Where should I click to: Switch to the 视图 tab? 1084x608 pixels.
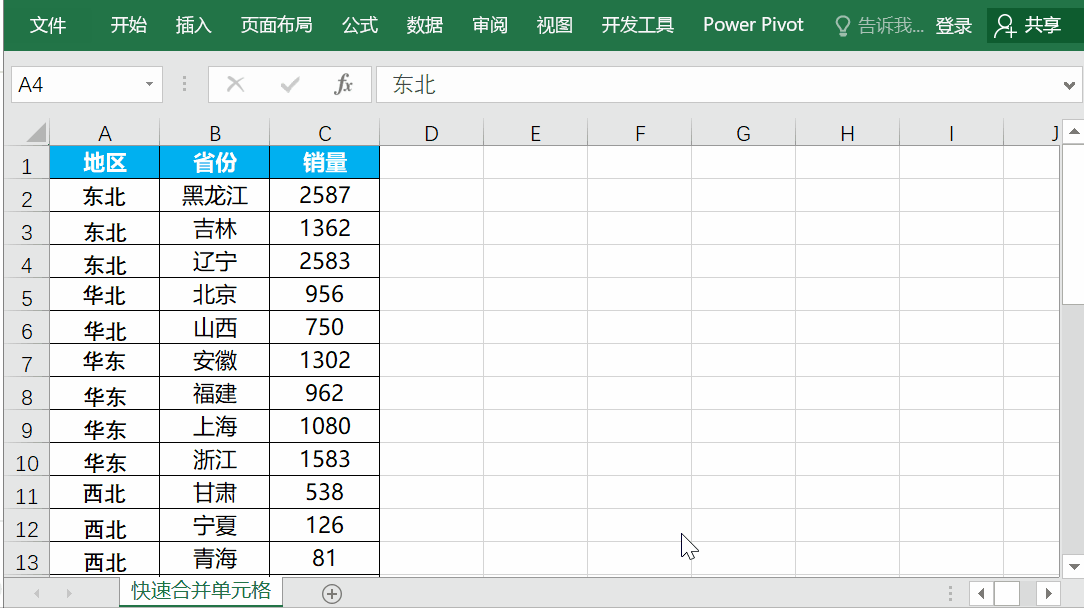click(554, 26)
